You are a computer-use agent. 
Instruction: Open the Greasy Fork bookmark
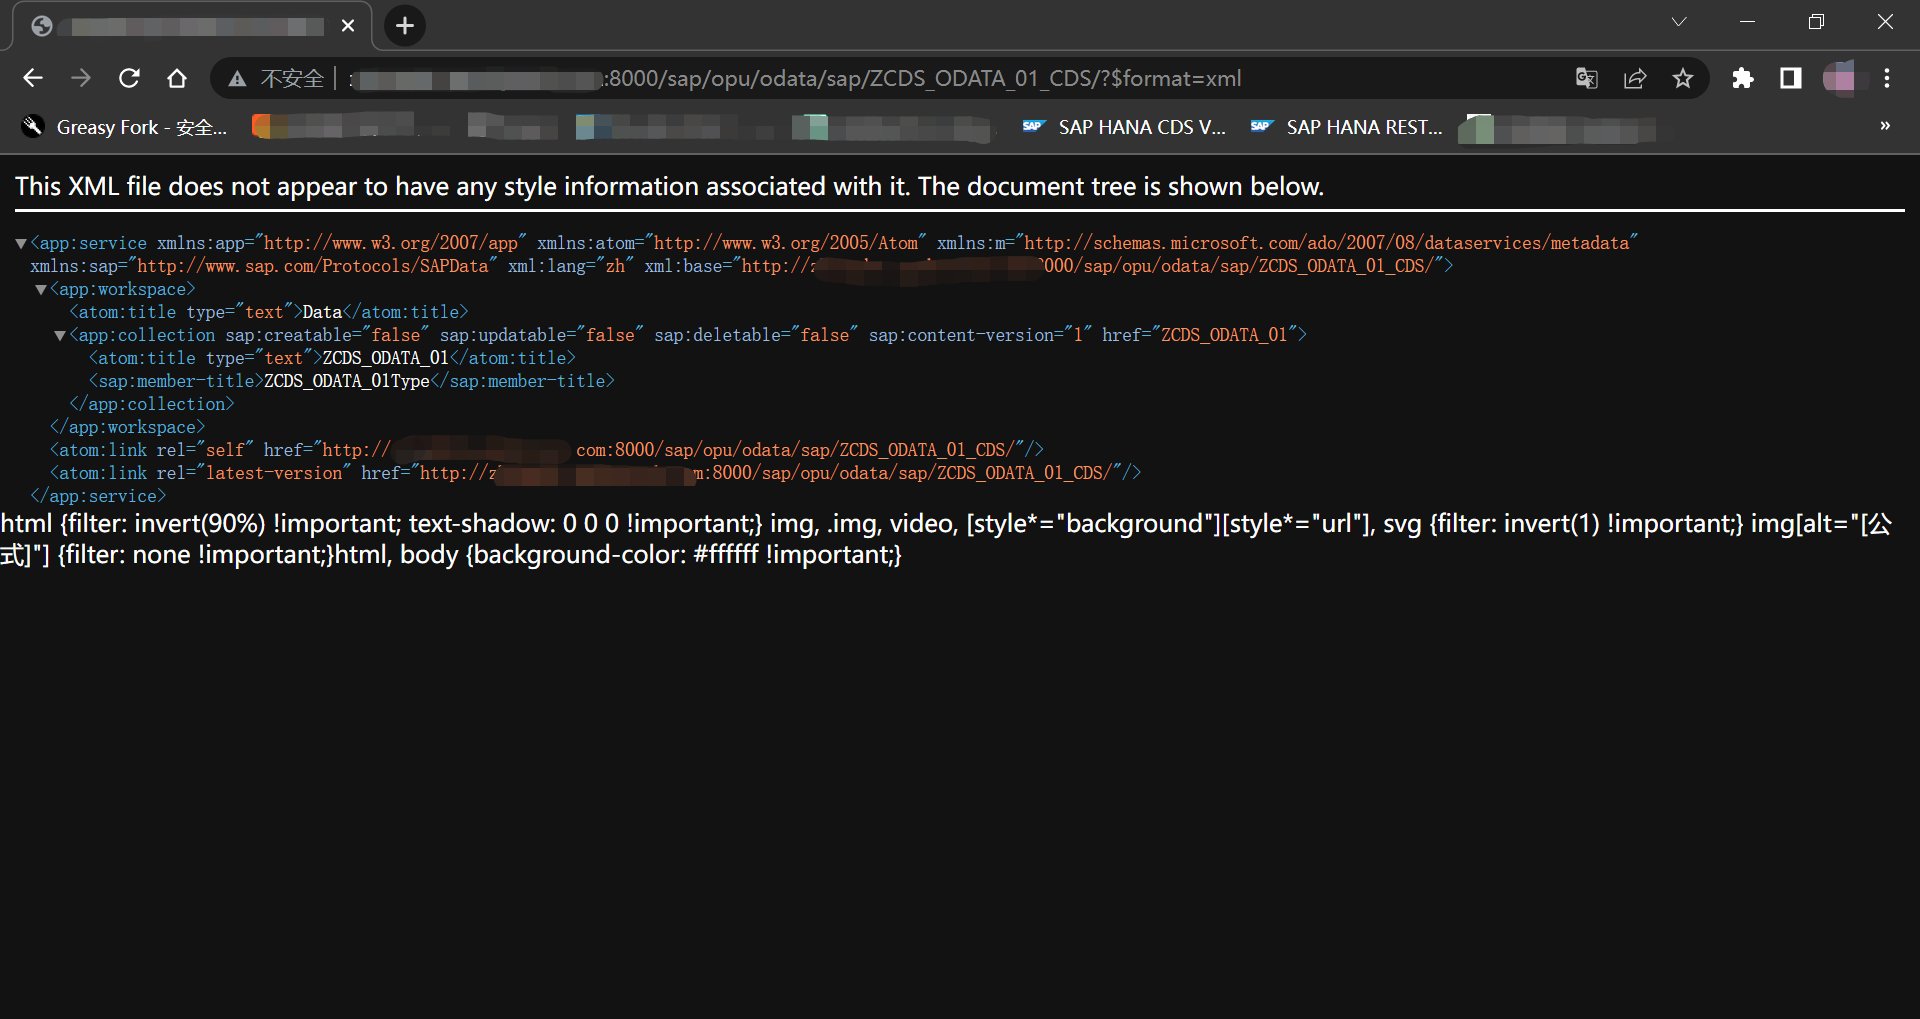pyautogui.click(x=125, y=127)
